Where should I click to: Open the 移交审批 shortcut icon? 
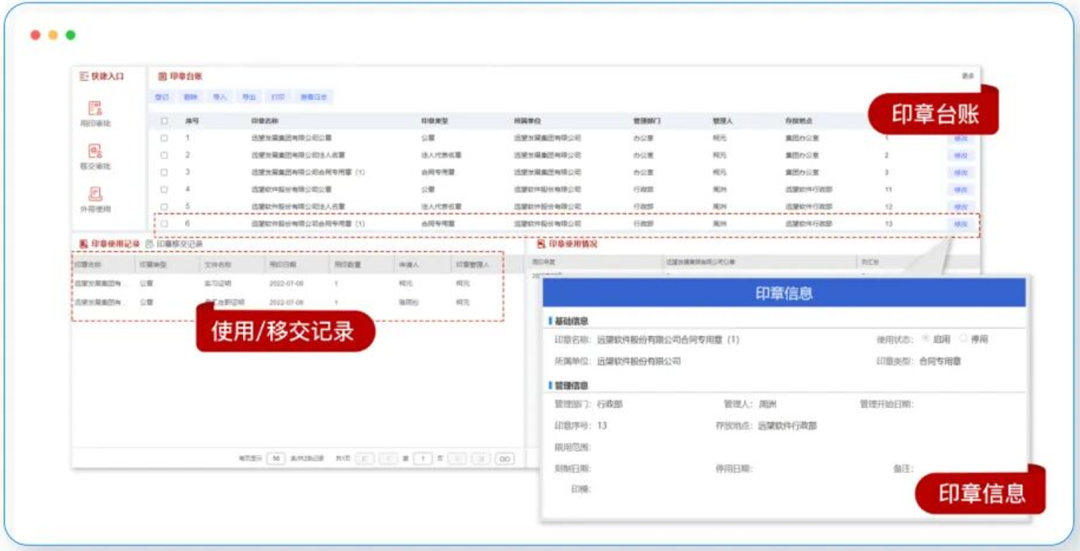(x=95, y=151)
